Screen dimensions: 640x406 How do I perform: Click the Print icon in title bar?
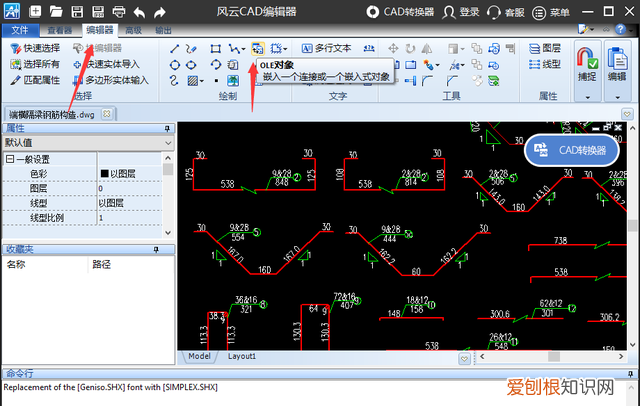click(119, 11)
